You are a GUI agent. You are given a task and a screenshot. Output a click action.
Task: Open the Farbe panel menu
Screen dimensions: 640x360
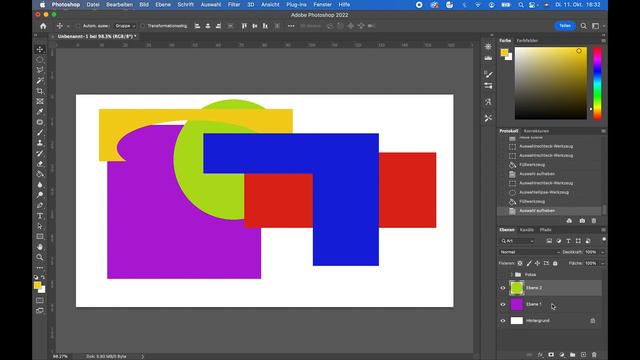603,40
